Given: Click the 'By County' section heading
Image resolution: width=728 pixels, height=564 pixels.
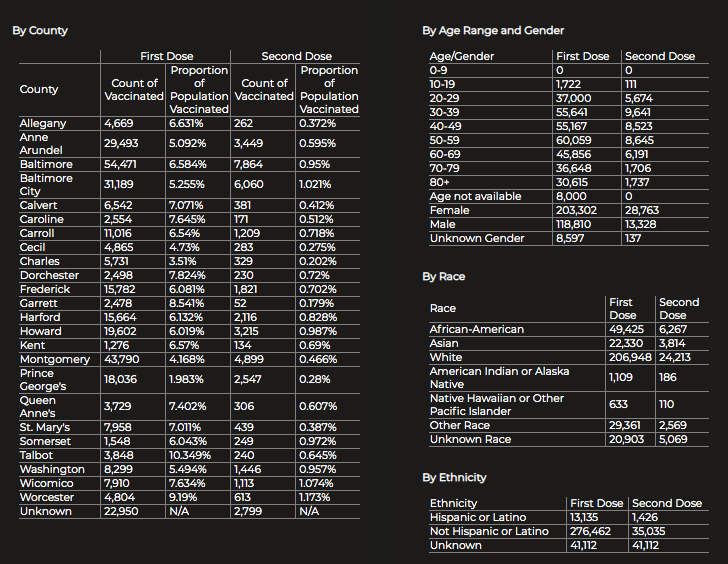Looking at the screenshot, I should (x=40, y=31).
